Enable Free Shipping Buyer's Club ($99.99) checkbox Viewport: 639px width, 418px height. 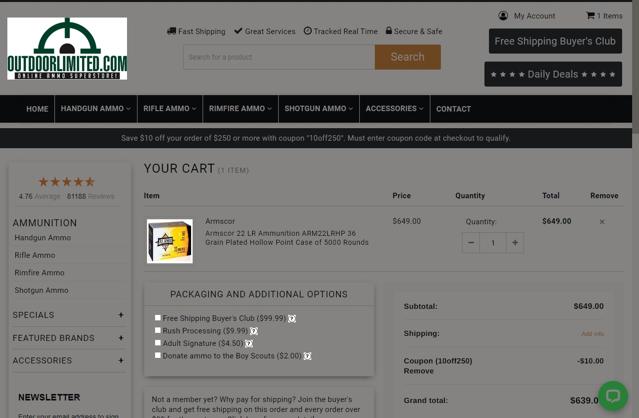pos(158,317)
